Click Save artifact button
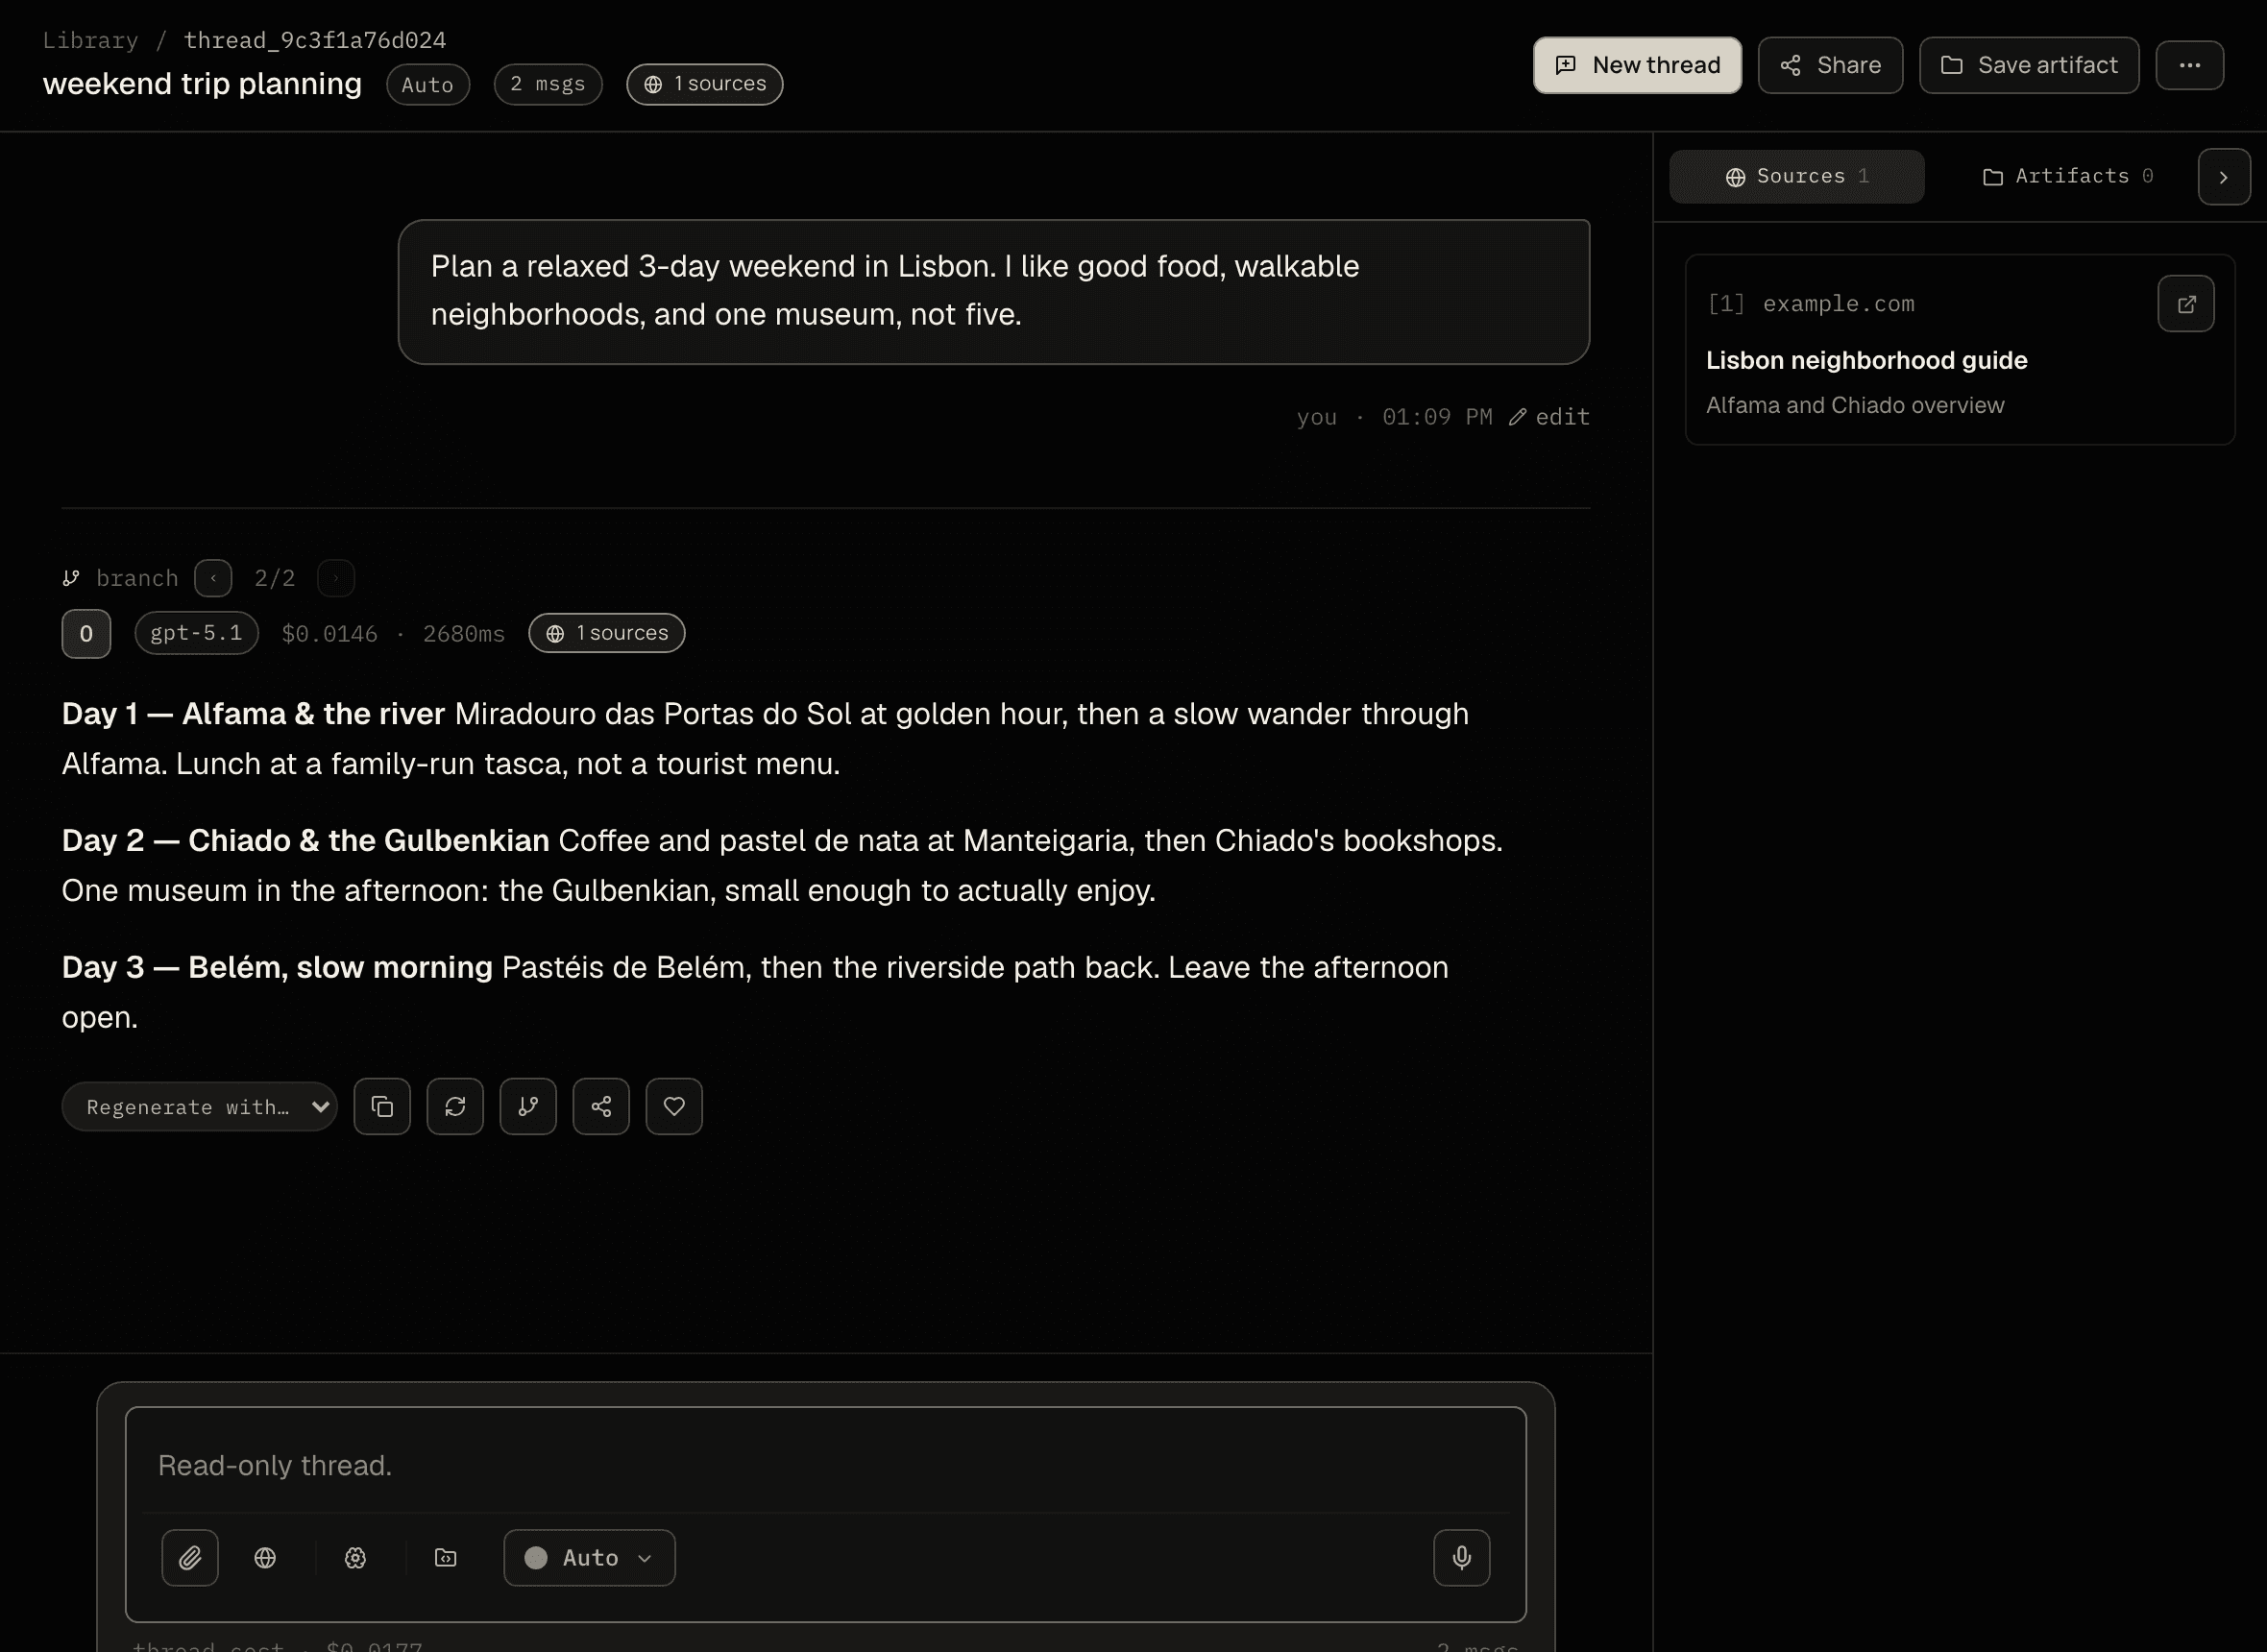Viewport: 2267px width, 1652px height. pos(2029,65)
